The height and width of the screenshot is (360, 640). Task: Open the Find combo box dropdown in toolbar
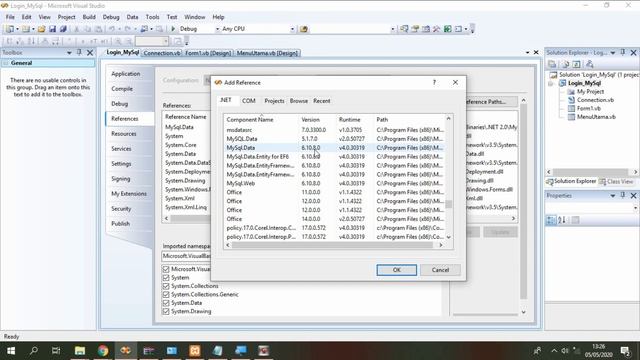click(393, 29)
